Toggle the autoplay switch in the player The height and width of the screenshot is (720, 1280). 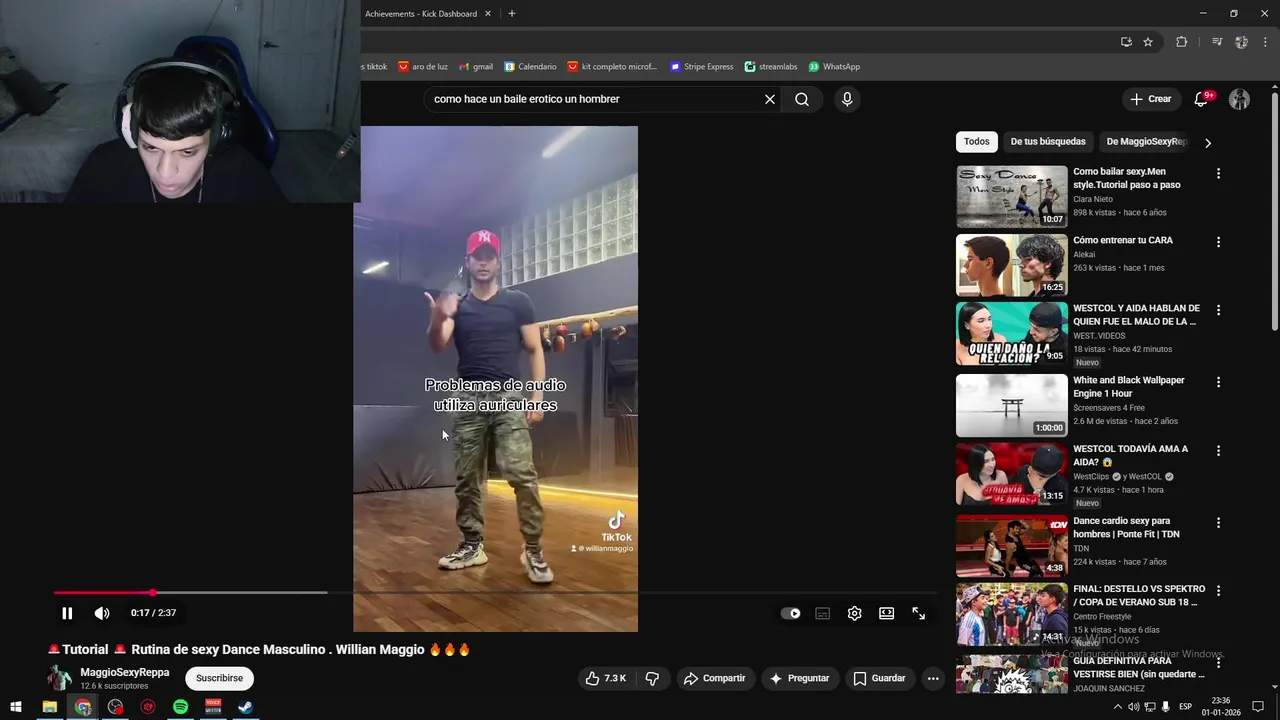point(790,614)
